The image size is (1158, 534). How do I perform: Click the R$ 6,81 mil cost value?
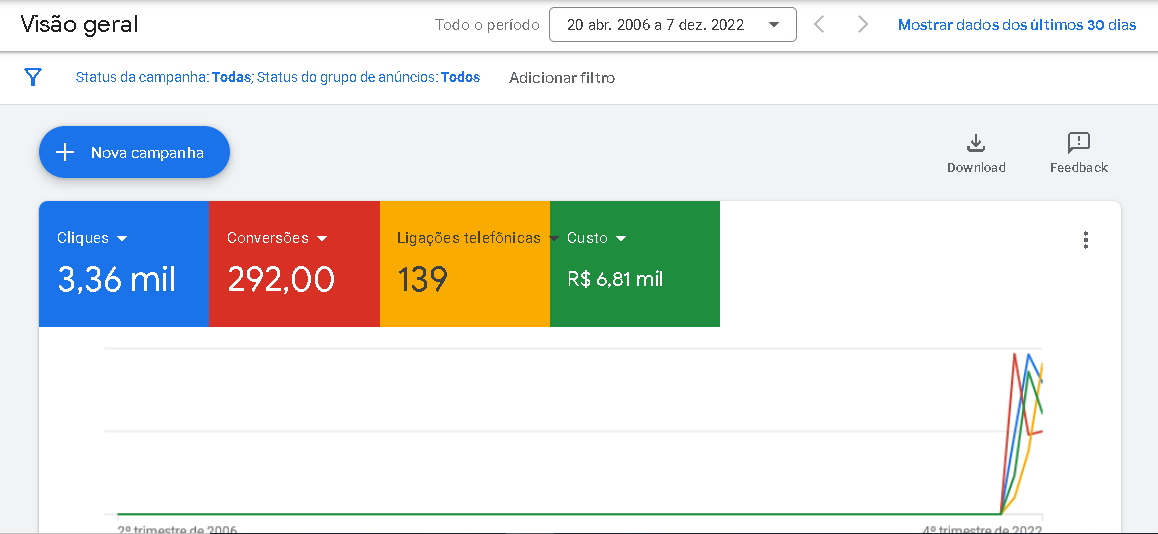pyautogui.click(x=615, y=280)
